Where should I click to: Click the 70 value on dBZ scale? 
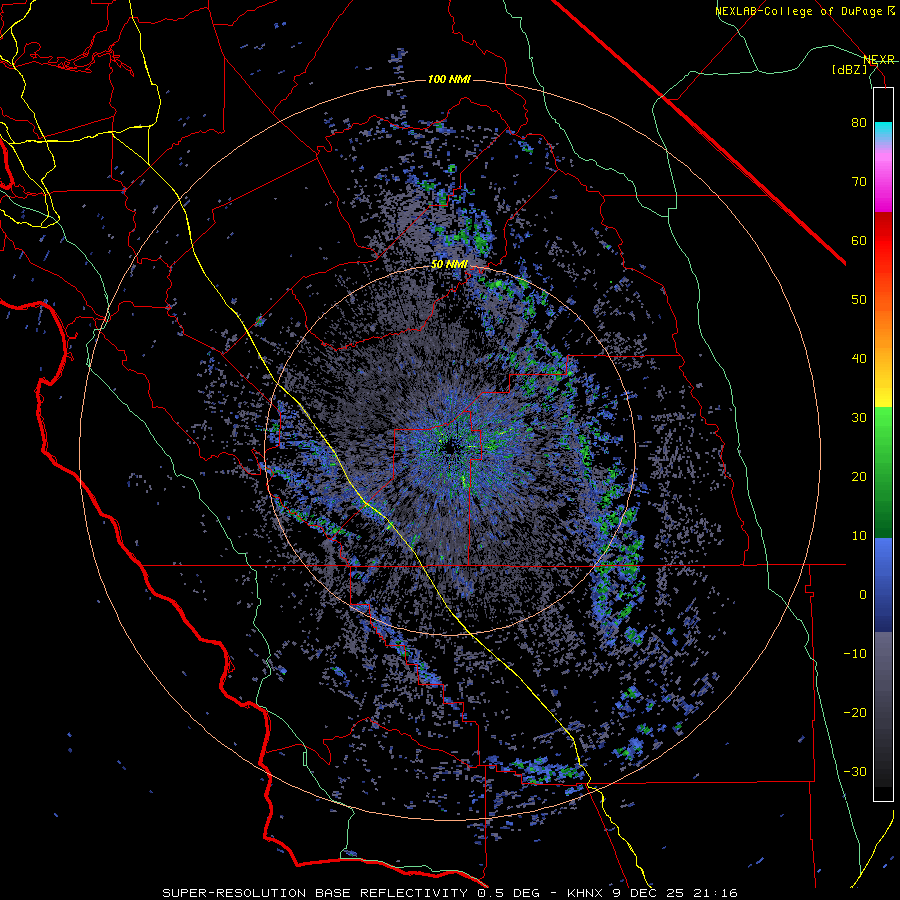(x=859, y=182)
